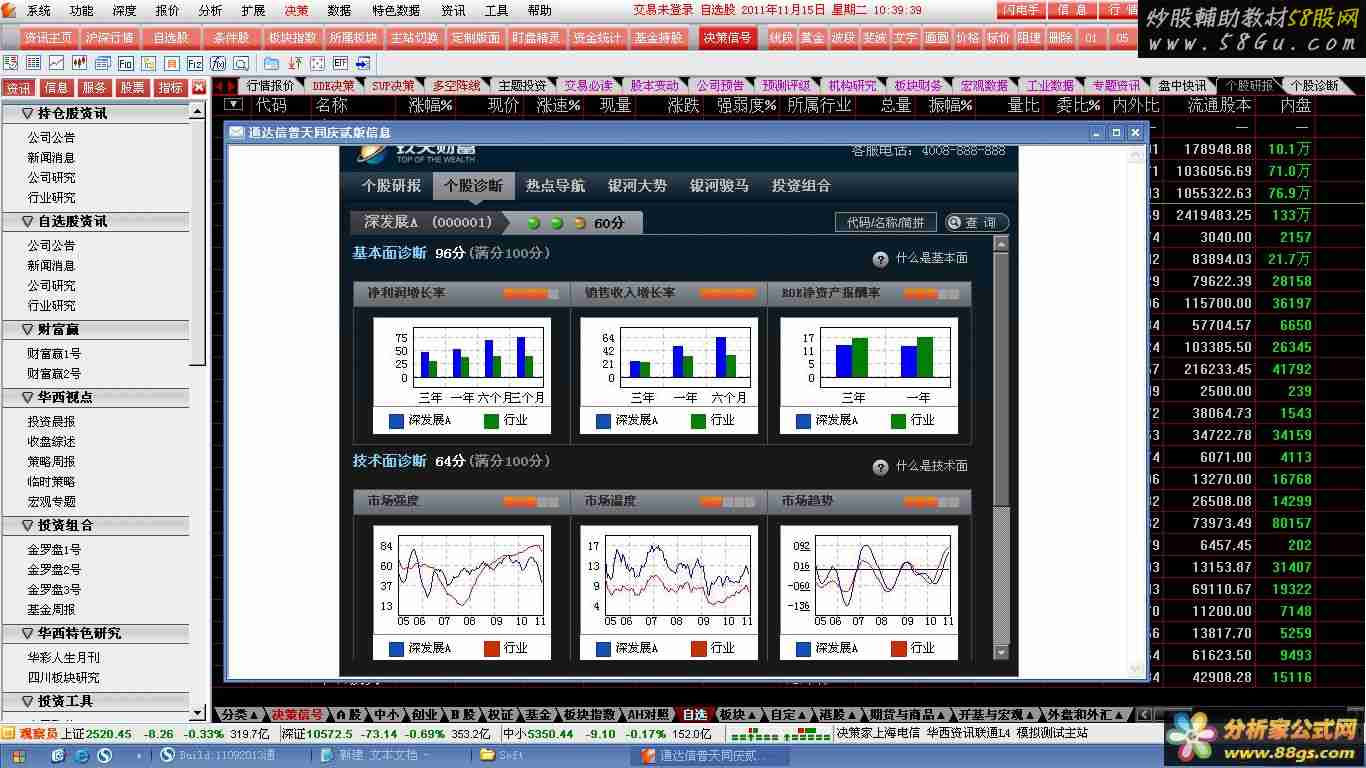Open the time-sharing line chart icon
Screen dimensions: 1366x768
[x=57, y=63]
